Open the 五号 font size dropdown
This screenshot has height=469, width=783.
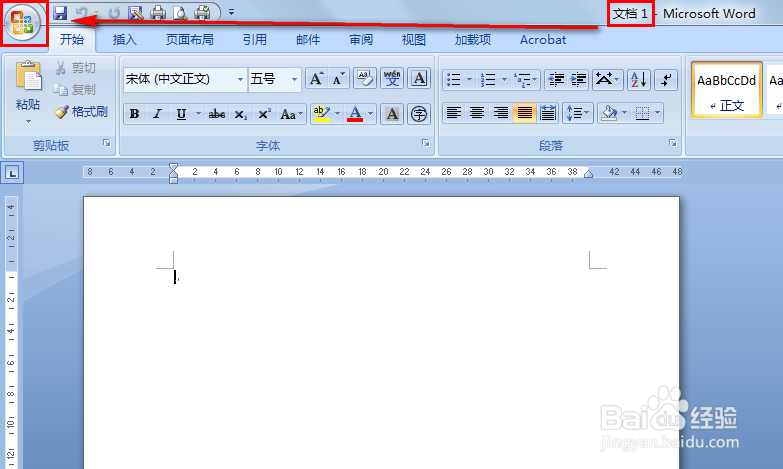[x=295, y=79]
